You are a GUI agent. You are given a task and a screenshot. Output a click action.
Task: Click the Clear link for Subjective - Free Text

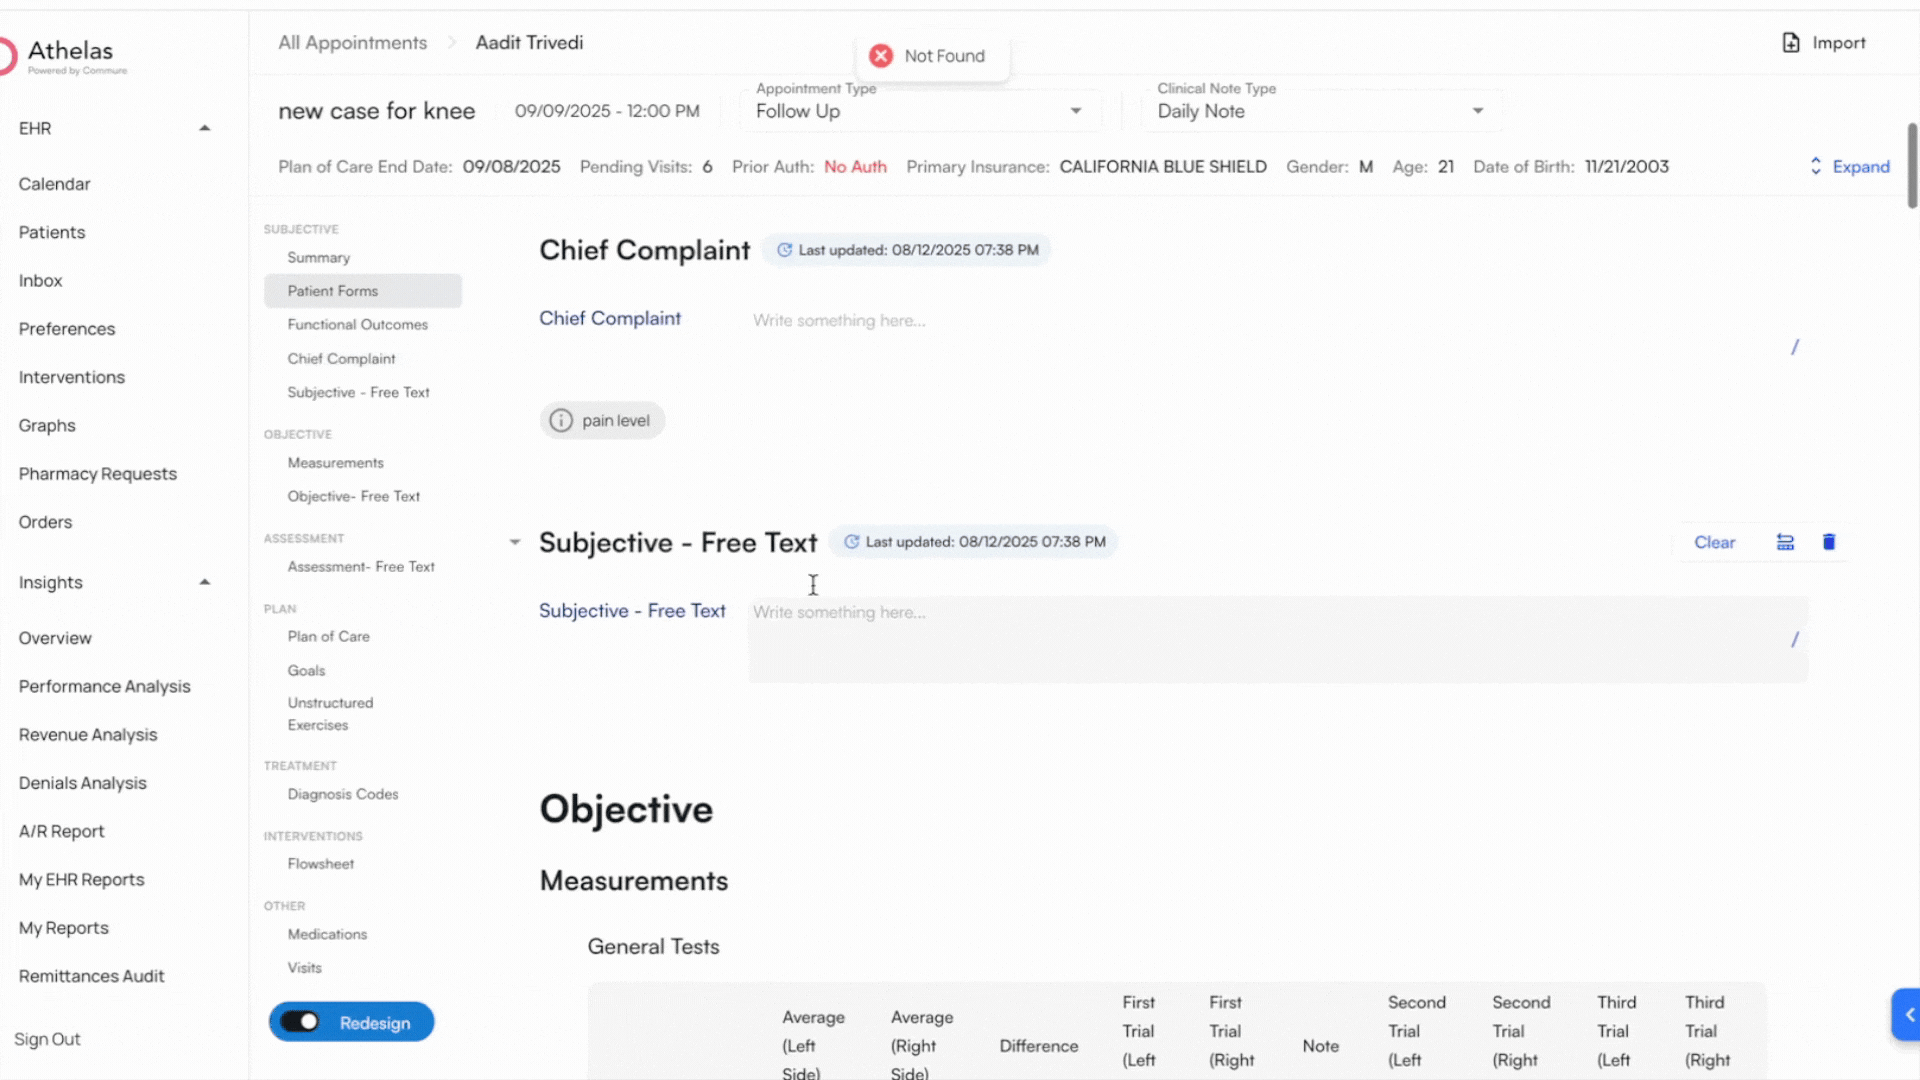pos(1715,542)
